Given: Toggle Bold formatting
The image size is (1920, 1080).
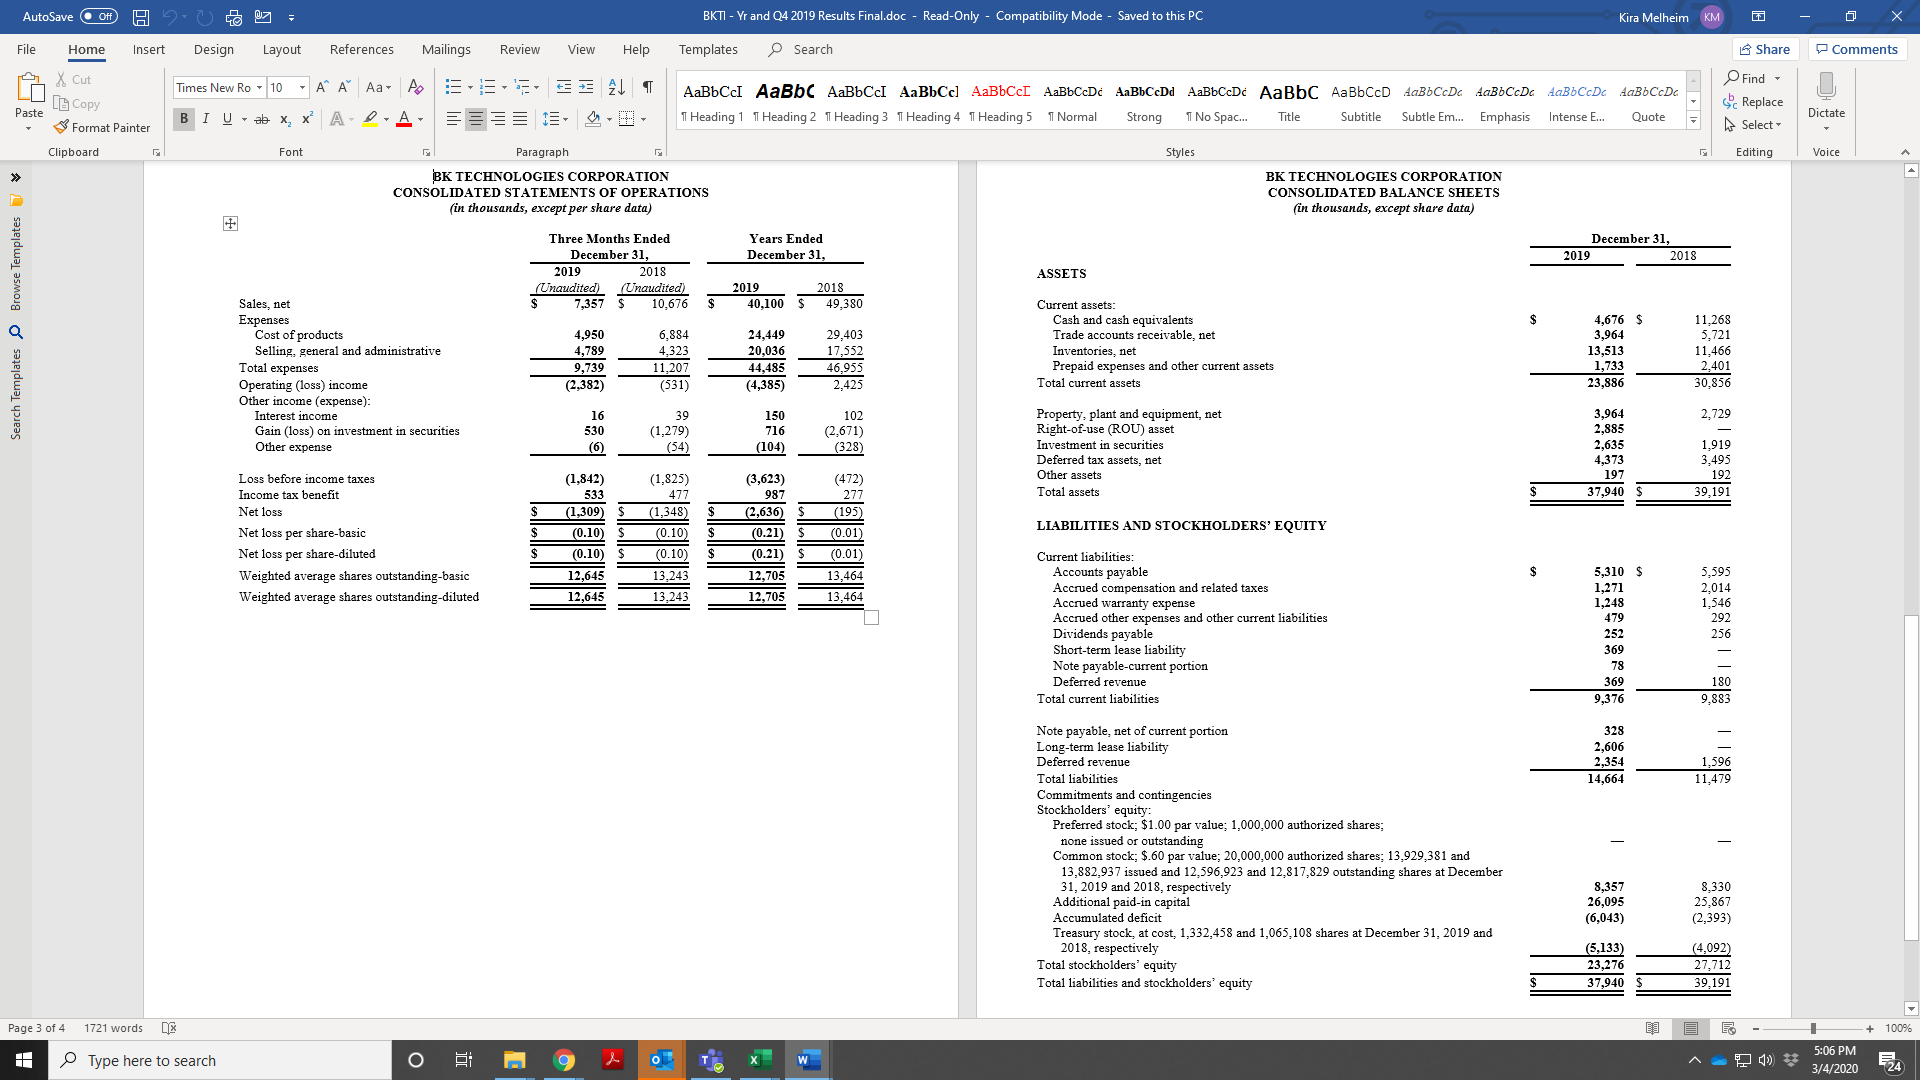Looking at the screenshot, I should pos(184,119).
